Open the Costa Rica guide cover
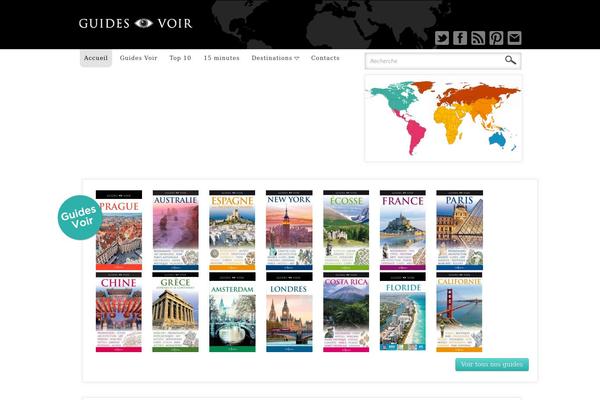The height and width of the screenshot is (400, 600). [x=346, y=312]
